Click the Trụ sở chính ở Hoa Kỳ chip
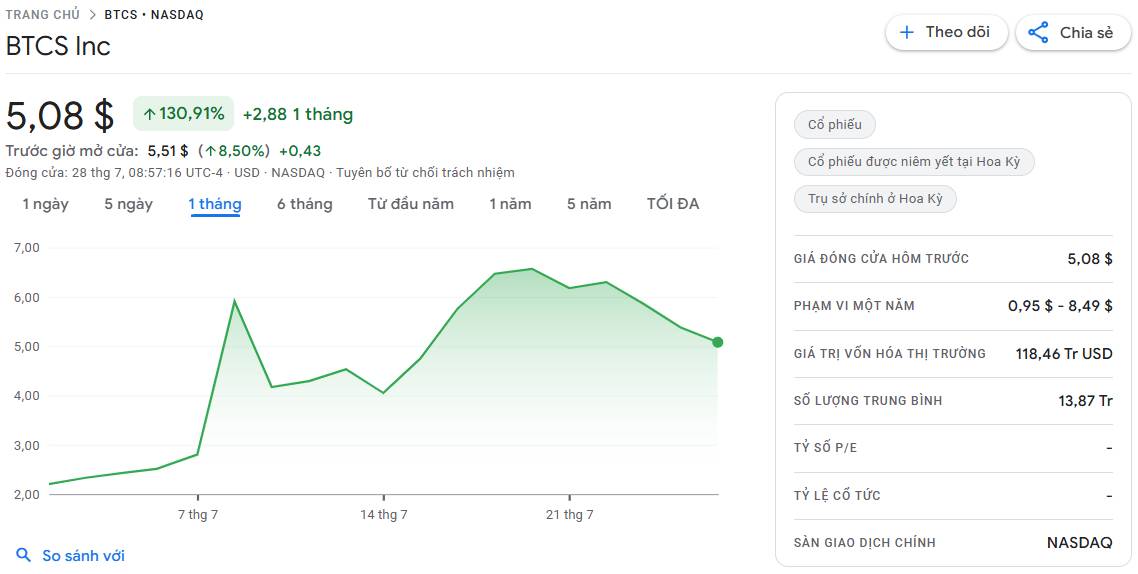Viewport: 1138px width, 574px height. [x=875, y=199]
